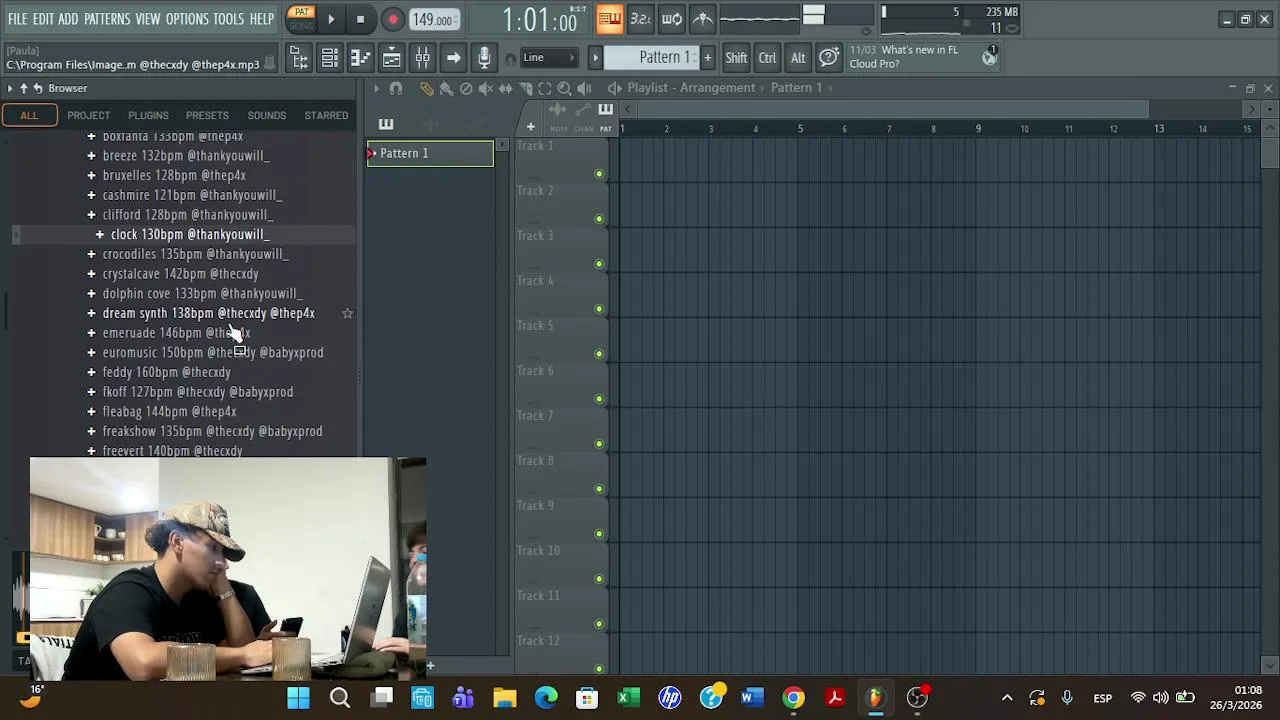Screen dimensions: 1280x720
Task: Expand the "cashmire 121bpm" browser item
Action: click(x=91, y=195)
